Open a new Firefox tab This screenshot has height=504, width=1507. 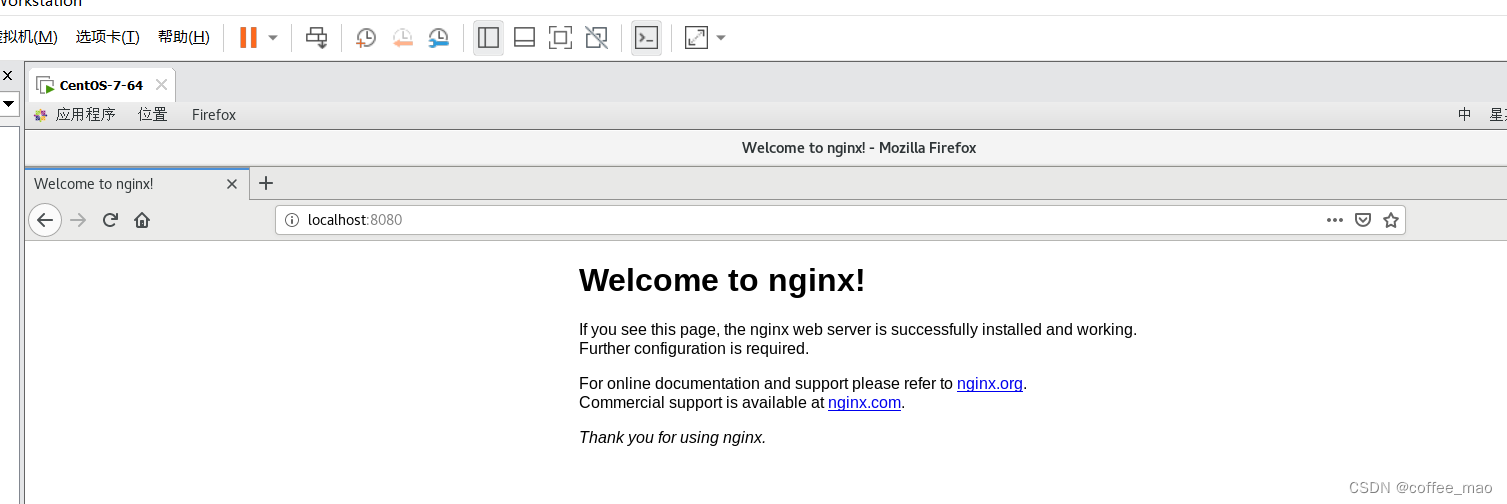coord(266,183)
